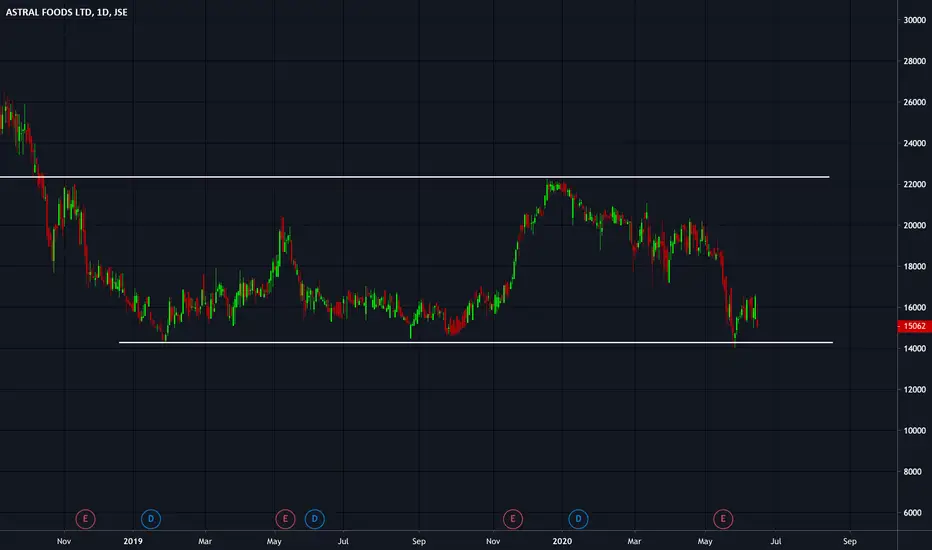Open the dividend D marker before Jul 2019

(314, 519)
